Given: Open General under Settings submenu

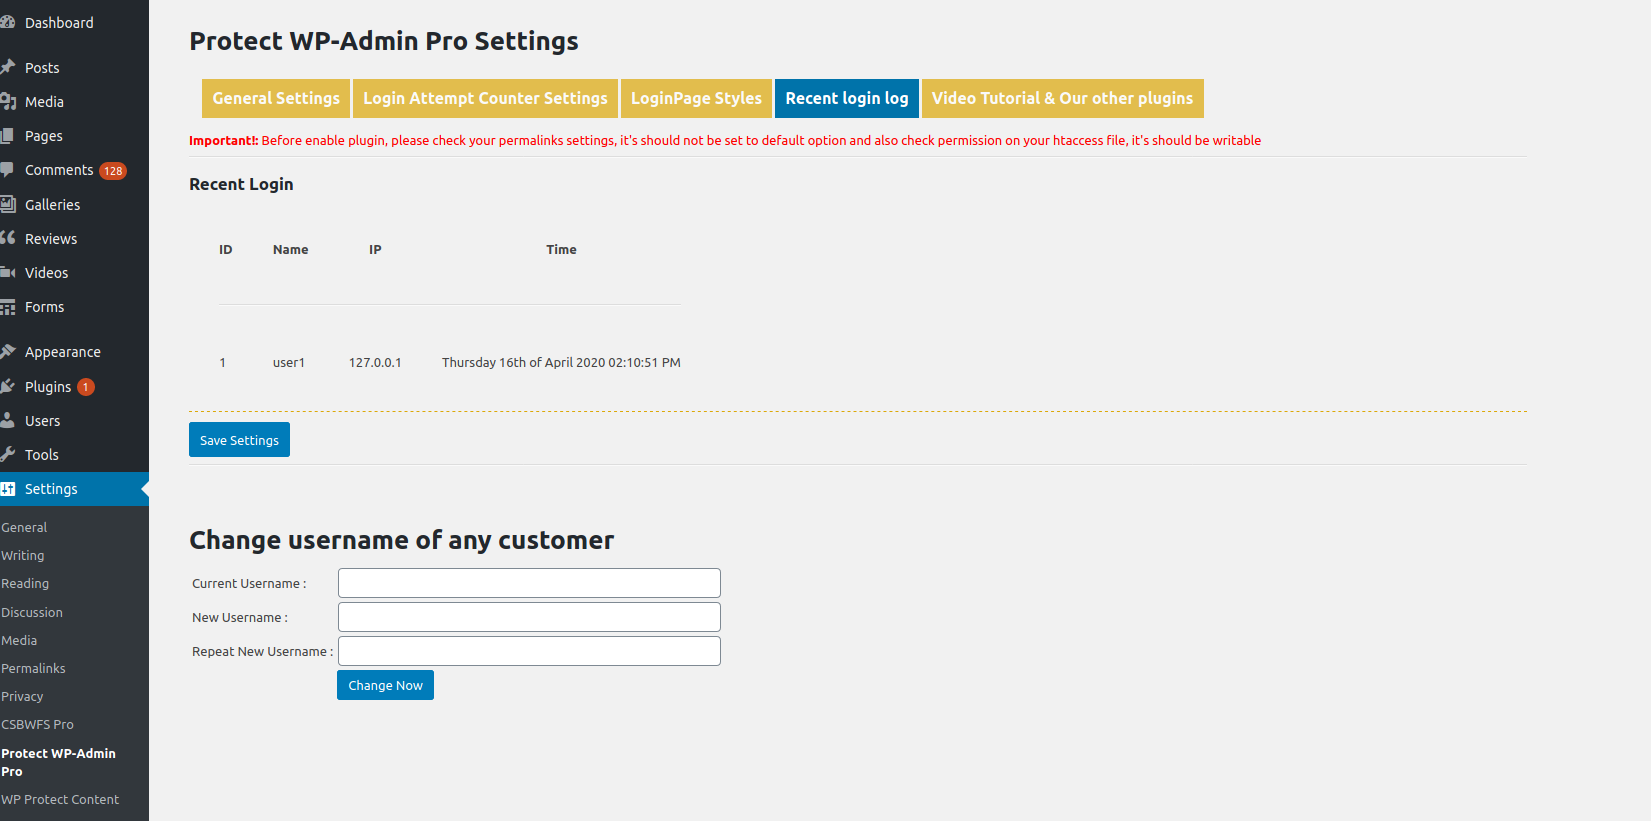Looking at the screenshot, I should (x=24, y=527).
